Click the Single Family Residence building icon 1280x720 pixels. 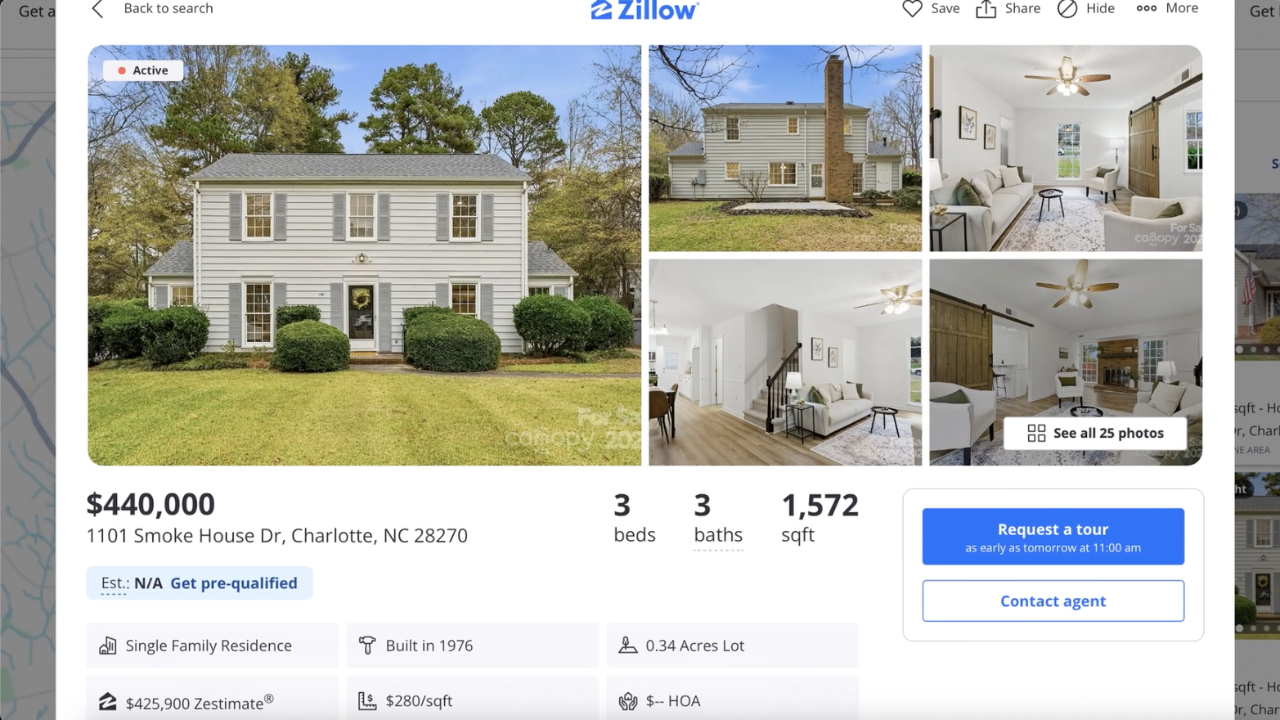[x=108, y=646]
